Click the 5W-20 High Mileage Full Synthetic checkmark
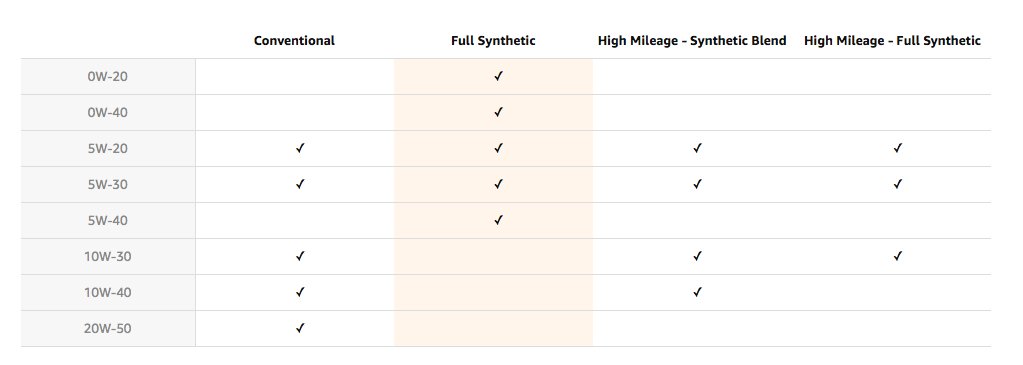Viewport: 1023px width, 365px height. click(x=898, y=148)
